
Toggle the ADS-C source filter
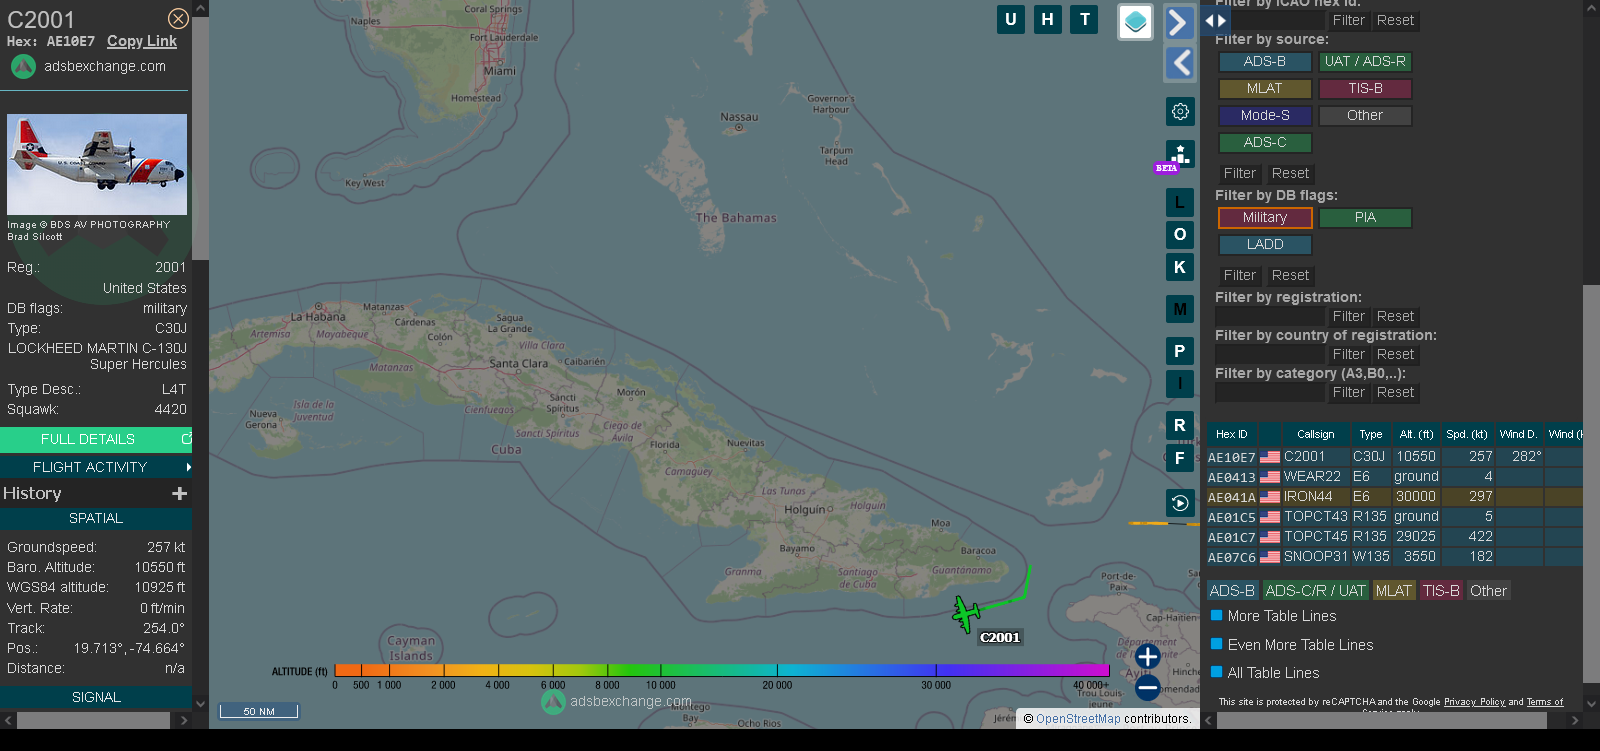(1265, 143)
